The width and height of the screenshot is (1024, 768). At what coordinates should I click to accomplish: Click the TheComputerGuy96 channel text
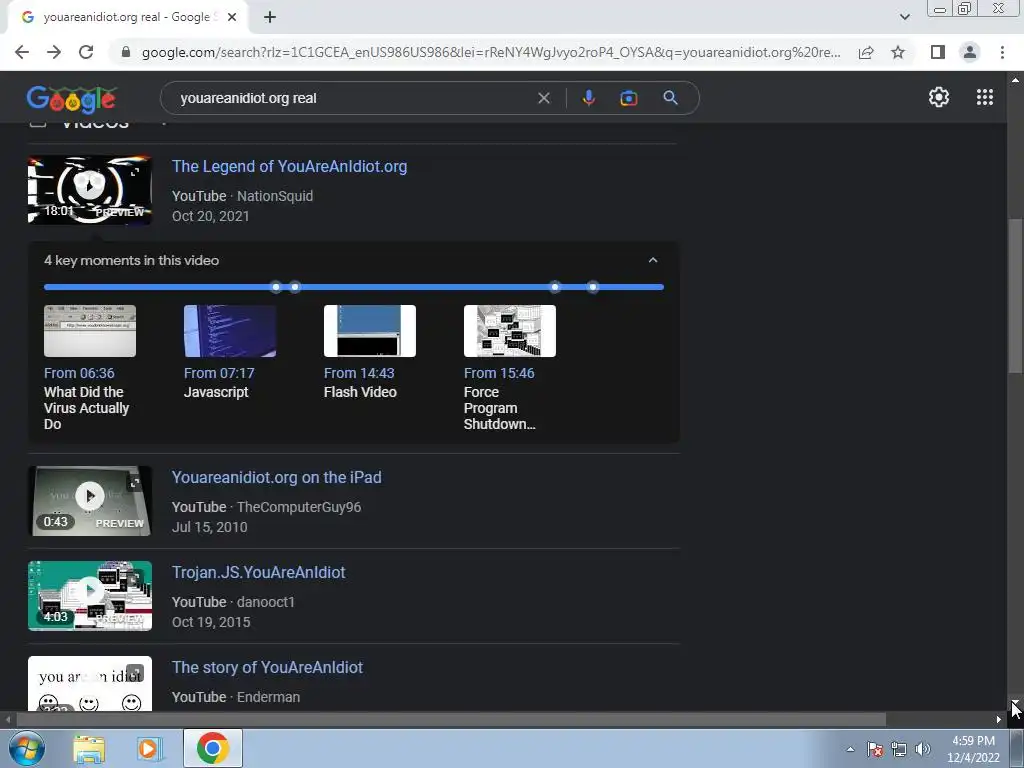[299, 507]
